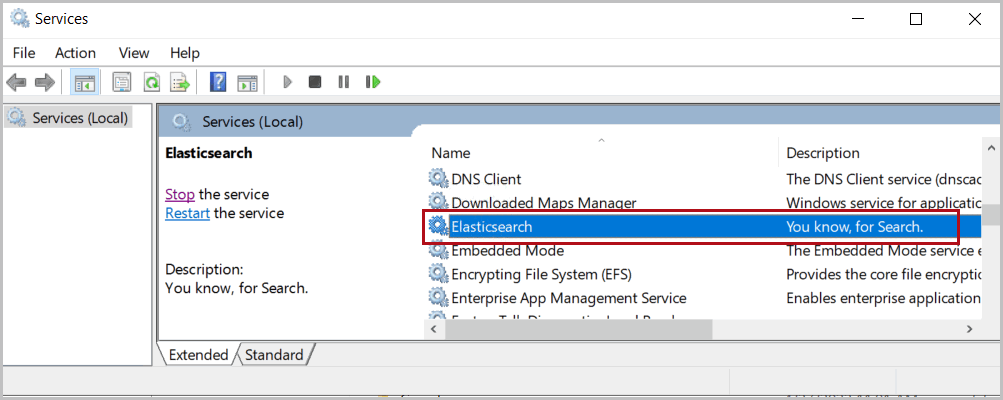The image size is (1003, 400).
Task: Click the Restart the service link
Action: click(187, 213)
